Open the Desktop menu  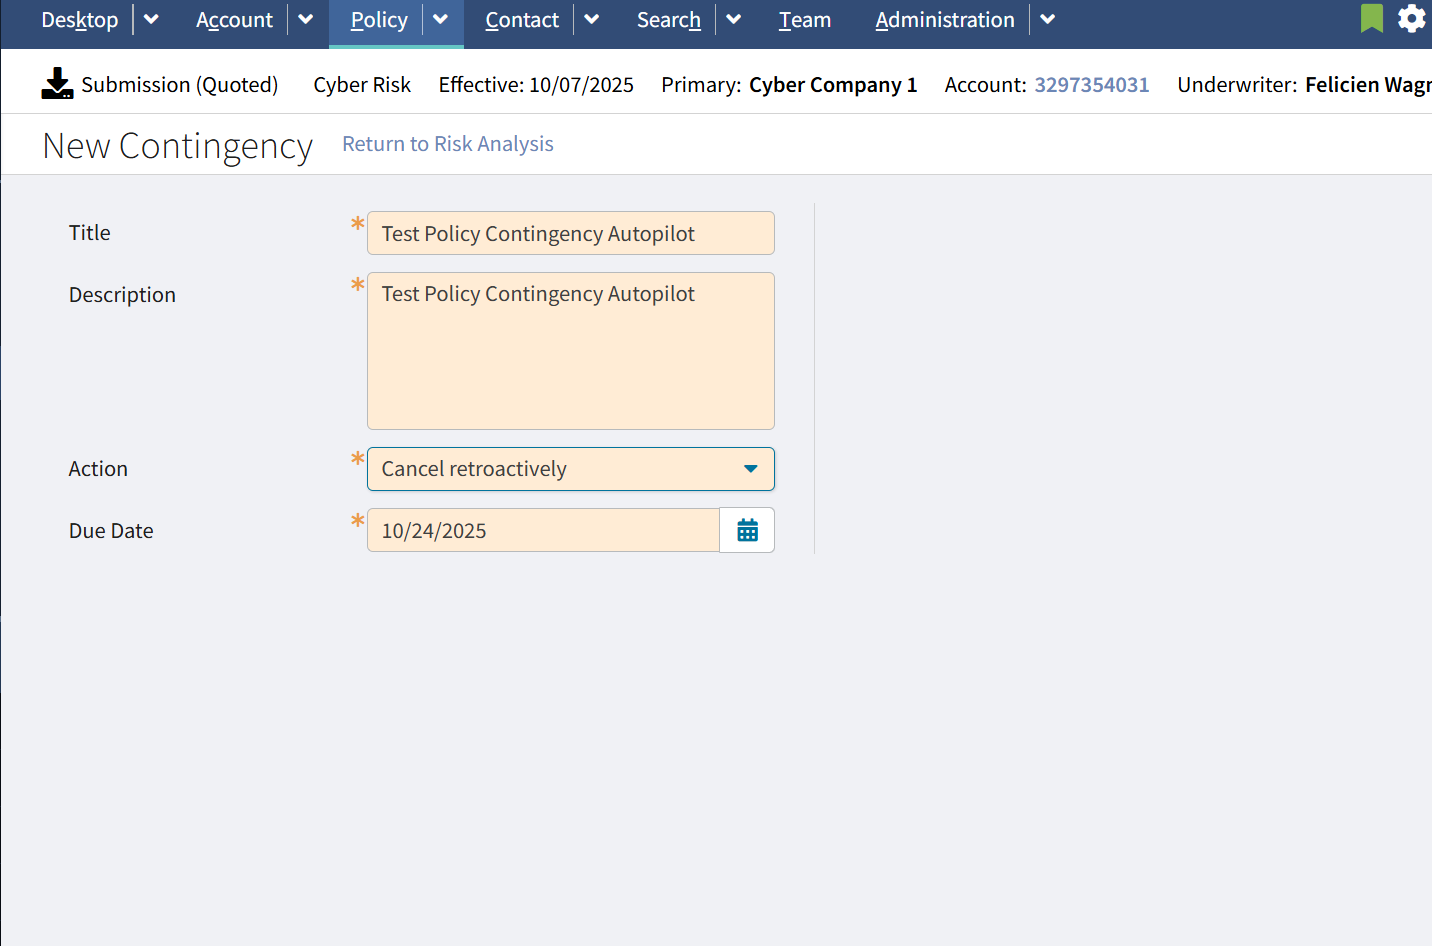(79, 19)
